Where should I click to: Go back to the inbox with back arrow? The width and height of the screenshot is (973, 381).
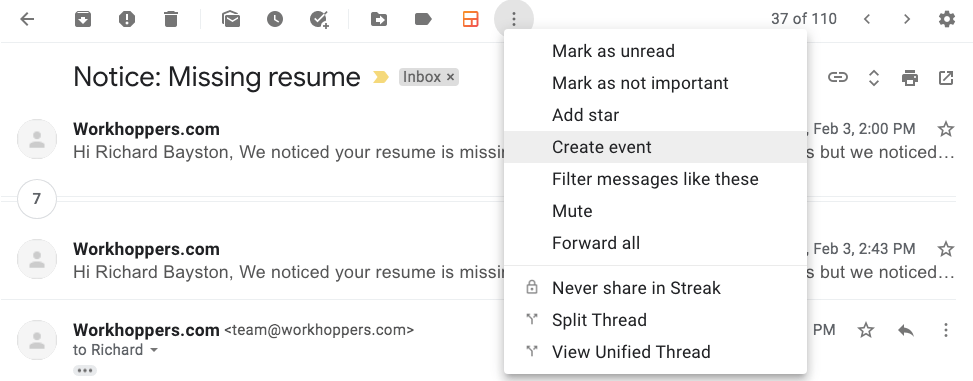click(x=27, y=19)
